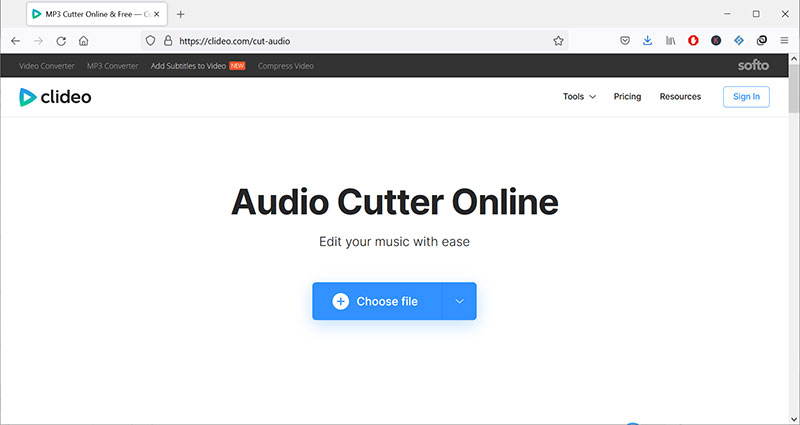
Task: Bookmark this page with the star icon
Action: 558,41
